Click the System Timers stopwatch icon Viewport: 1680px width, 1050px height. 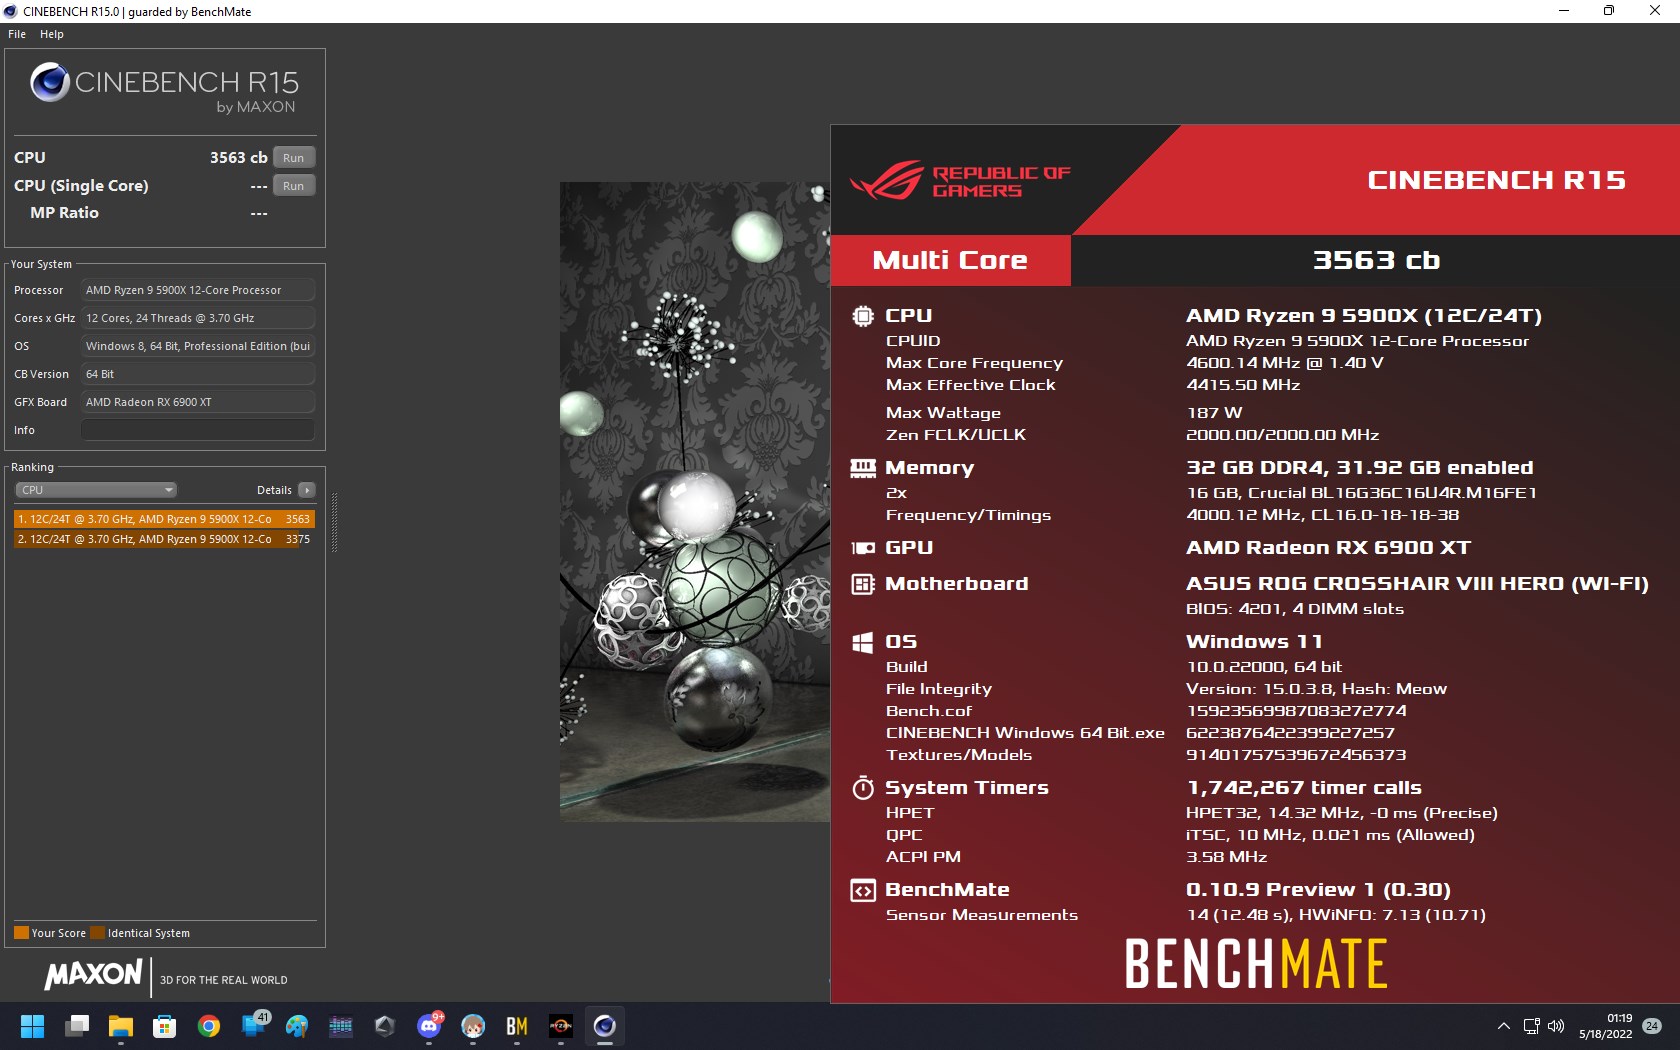tap(862, 788)
